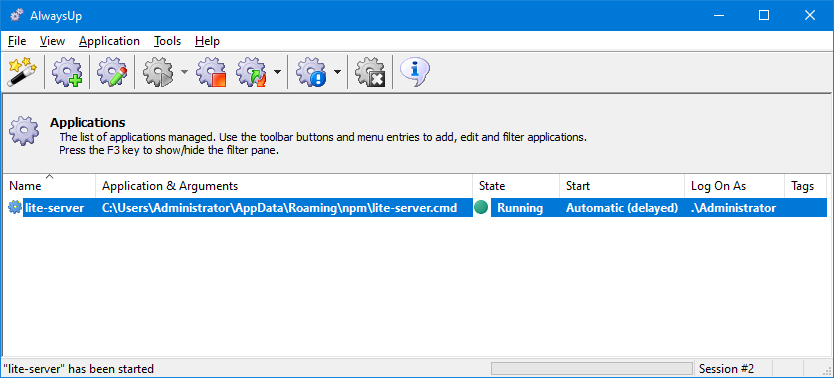Click the green Running state indicator
Viewport: 834px width, 378px height.
[x=481, y=208]
